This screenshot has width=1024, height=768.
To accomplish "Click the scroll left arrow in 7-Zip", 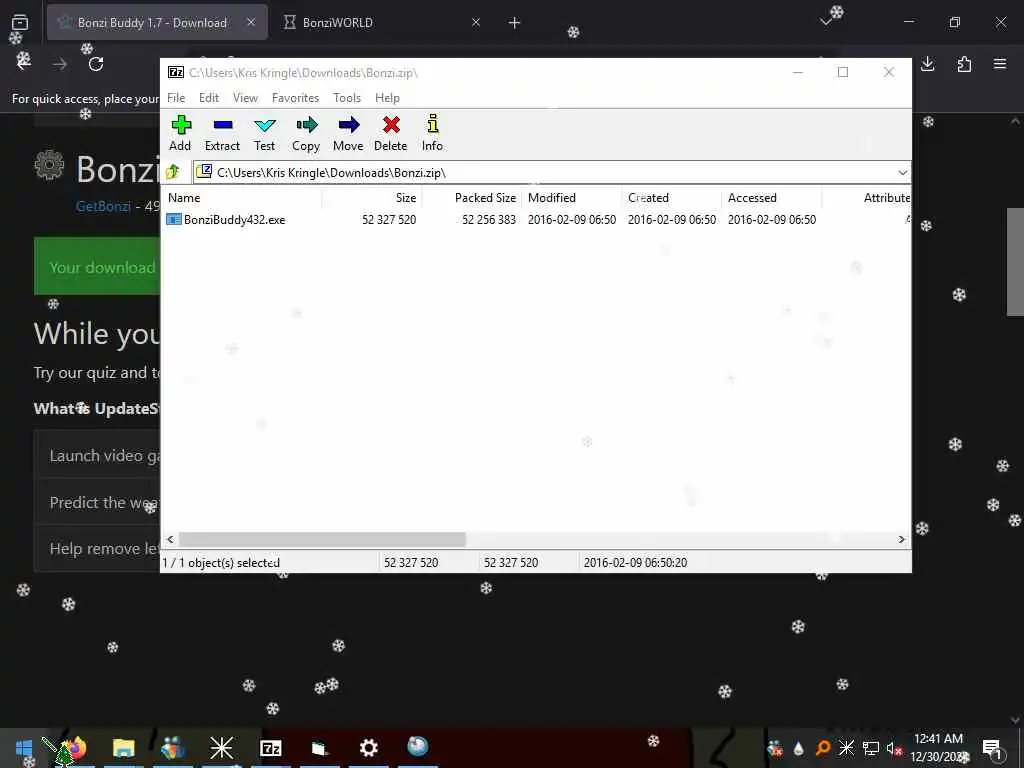I will (170, 539).
